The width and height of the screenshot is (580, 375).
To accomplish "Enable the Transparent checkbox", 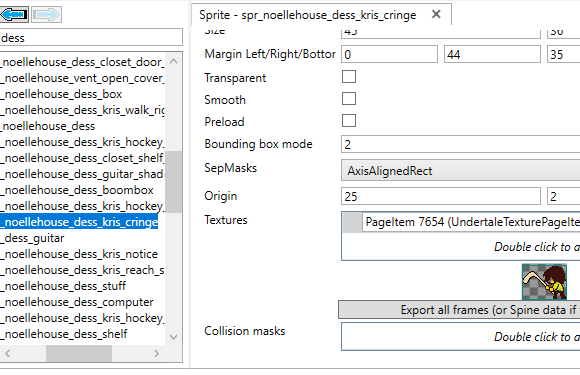I will (x=349, y=77).
